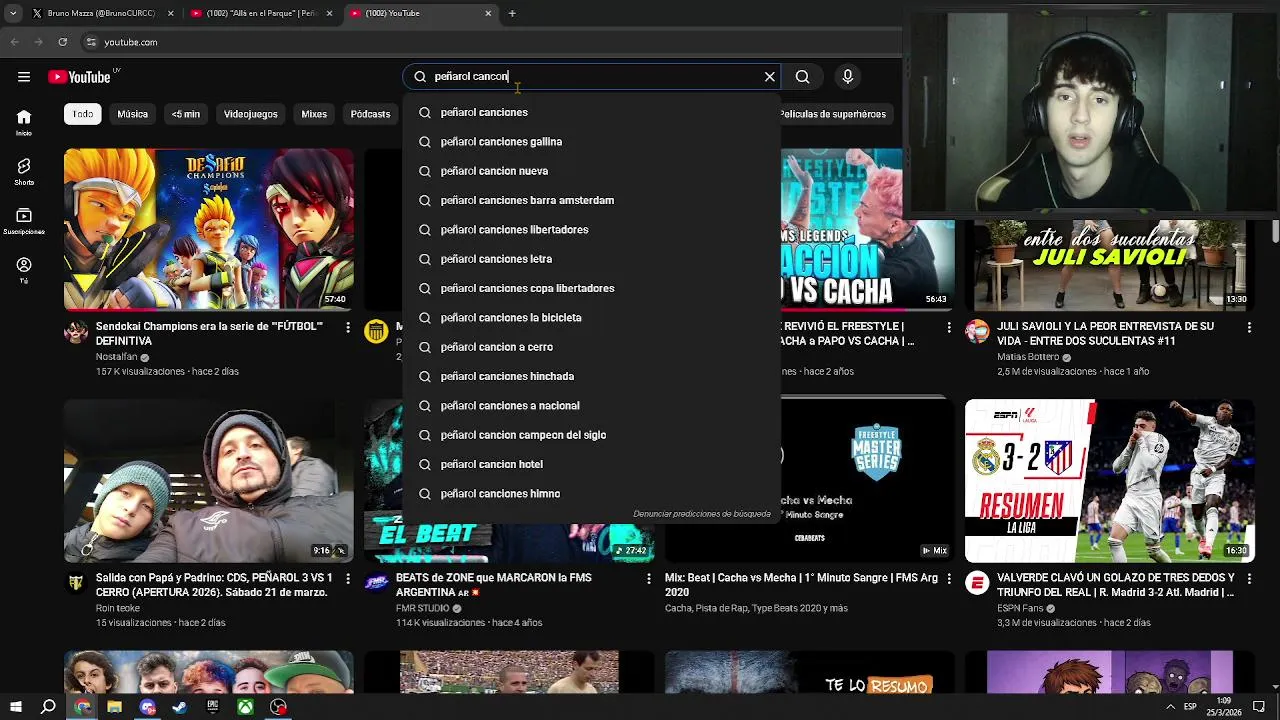
Task: Select suggestion peñarol canciones
Action: coord(591,112)
